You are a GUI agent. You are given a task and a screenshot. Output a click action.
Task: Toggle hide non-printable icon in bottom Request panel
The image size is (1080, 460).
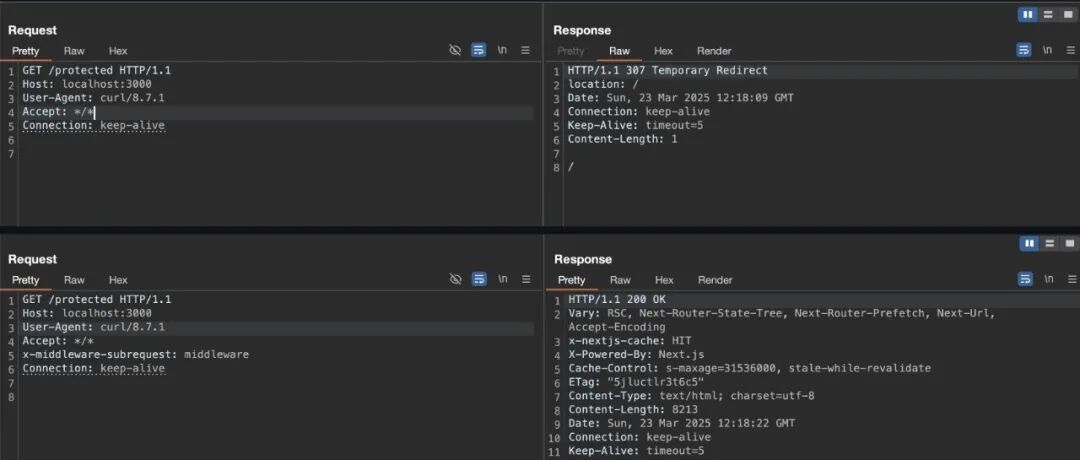click(455, 279)
